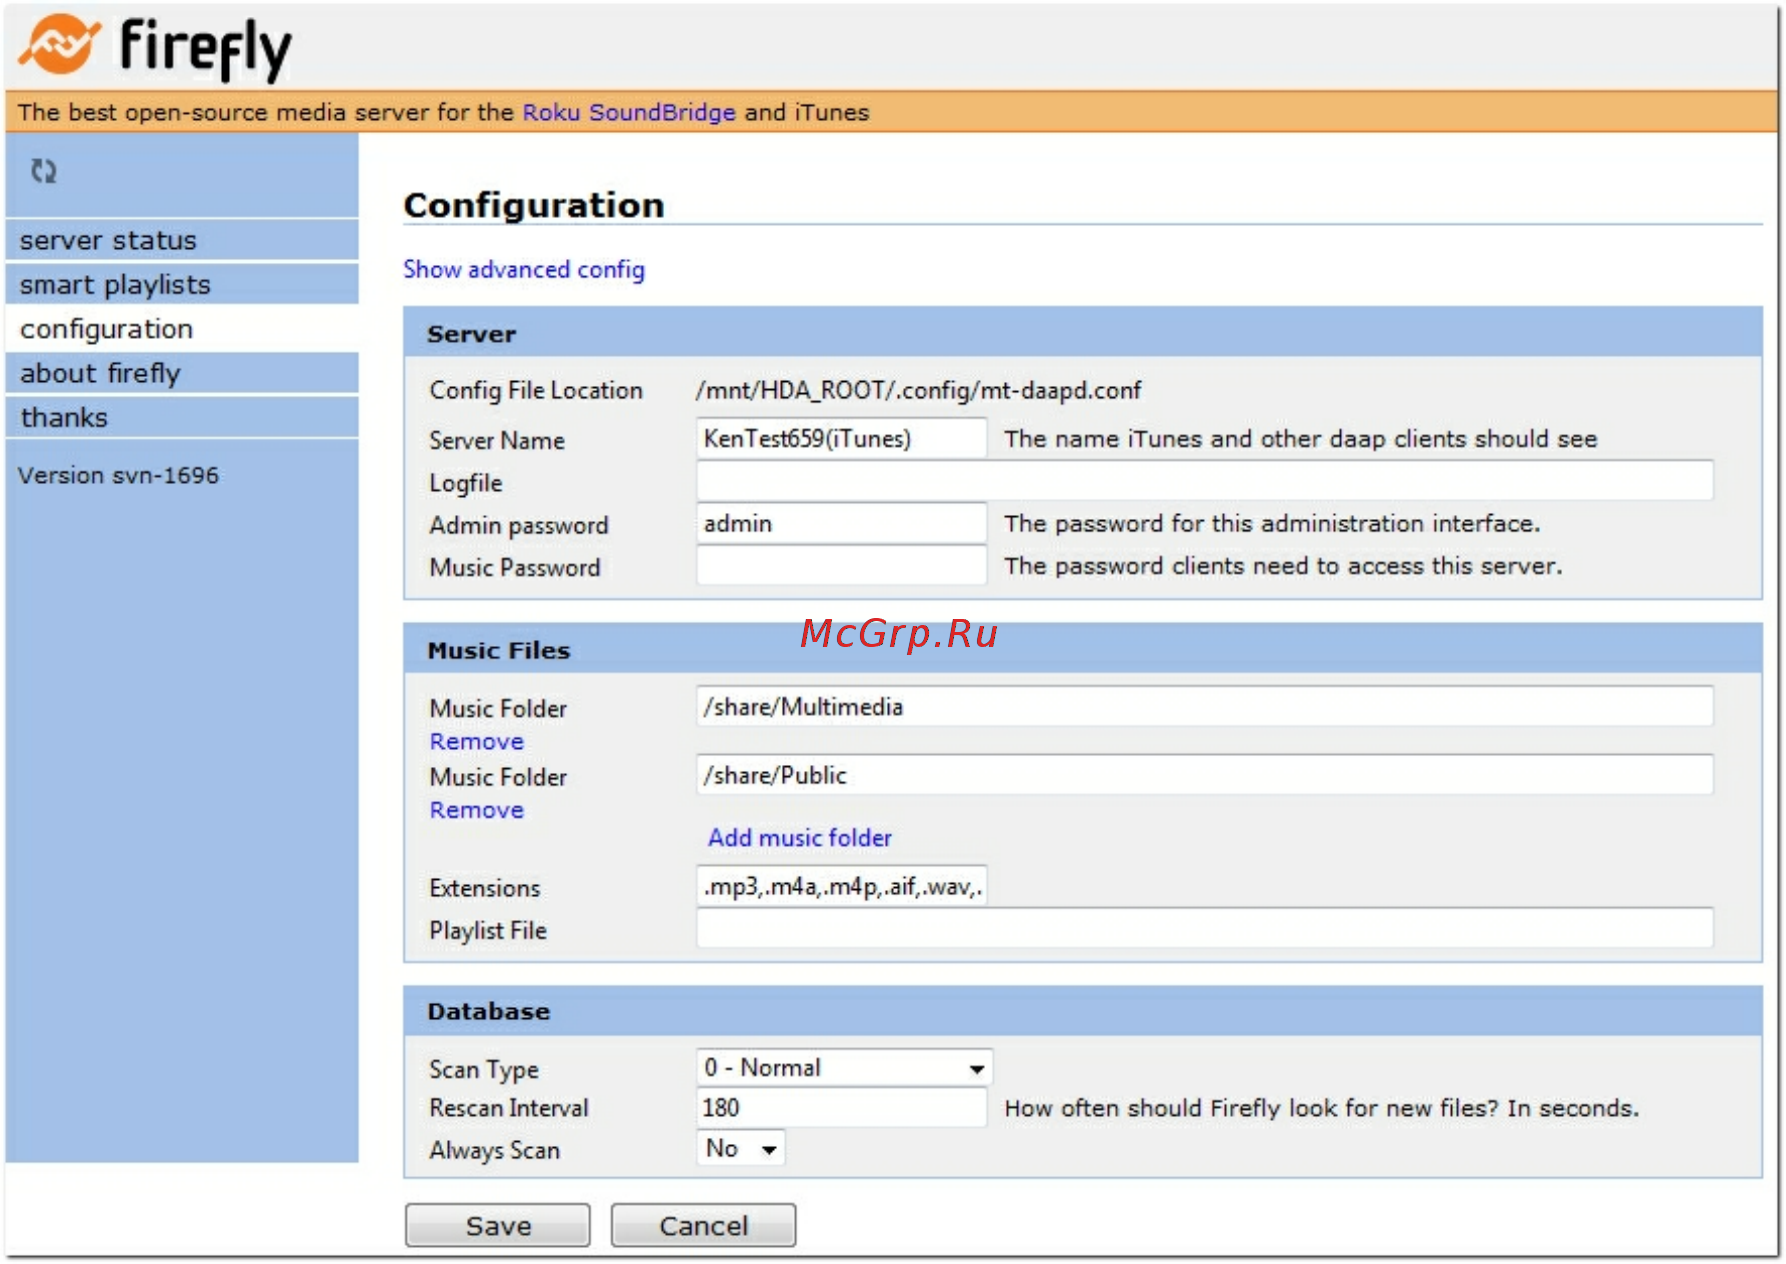Click the Music Password field

click(x=841, y=565)
